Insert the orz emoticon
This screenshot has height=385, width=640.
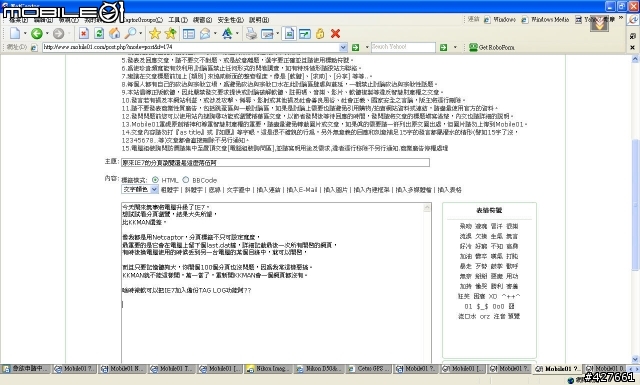point(485,316)
